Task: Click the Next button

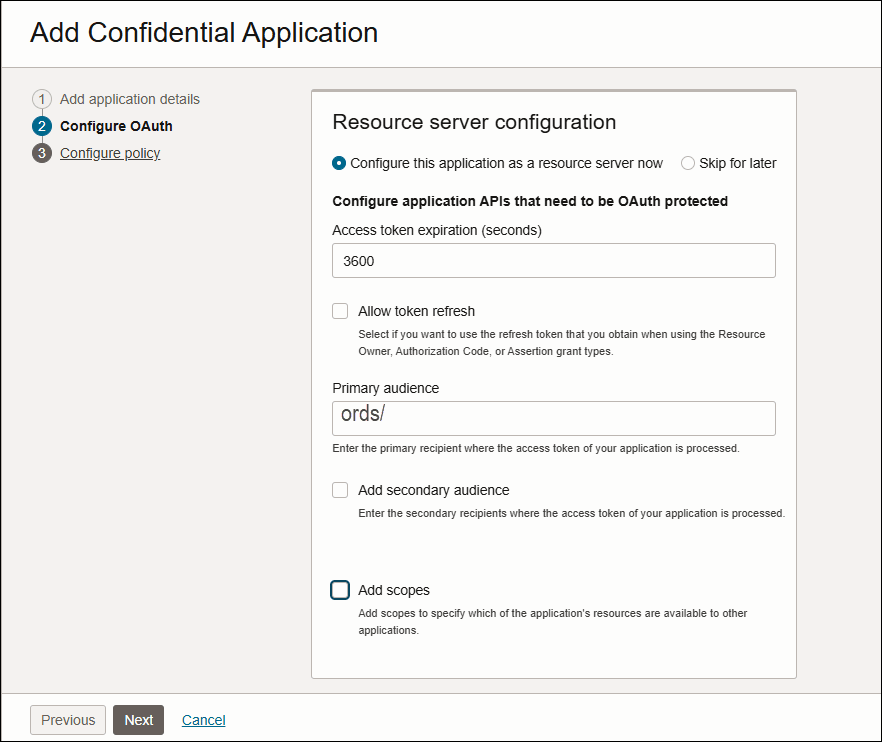Action: point(138,720)
